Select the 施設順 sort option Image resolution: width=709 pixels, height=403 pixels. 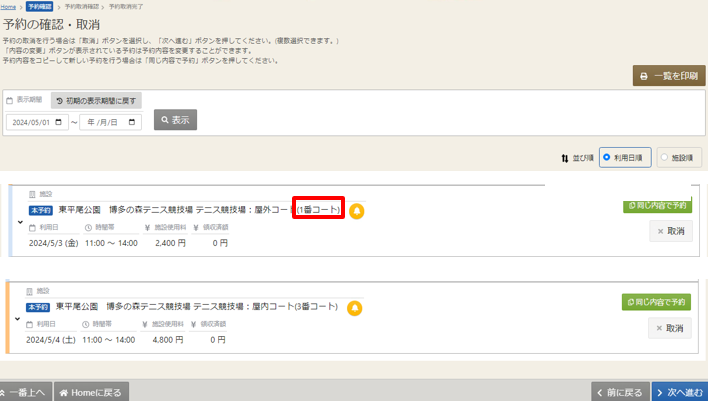tap(680, 157)
